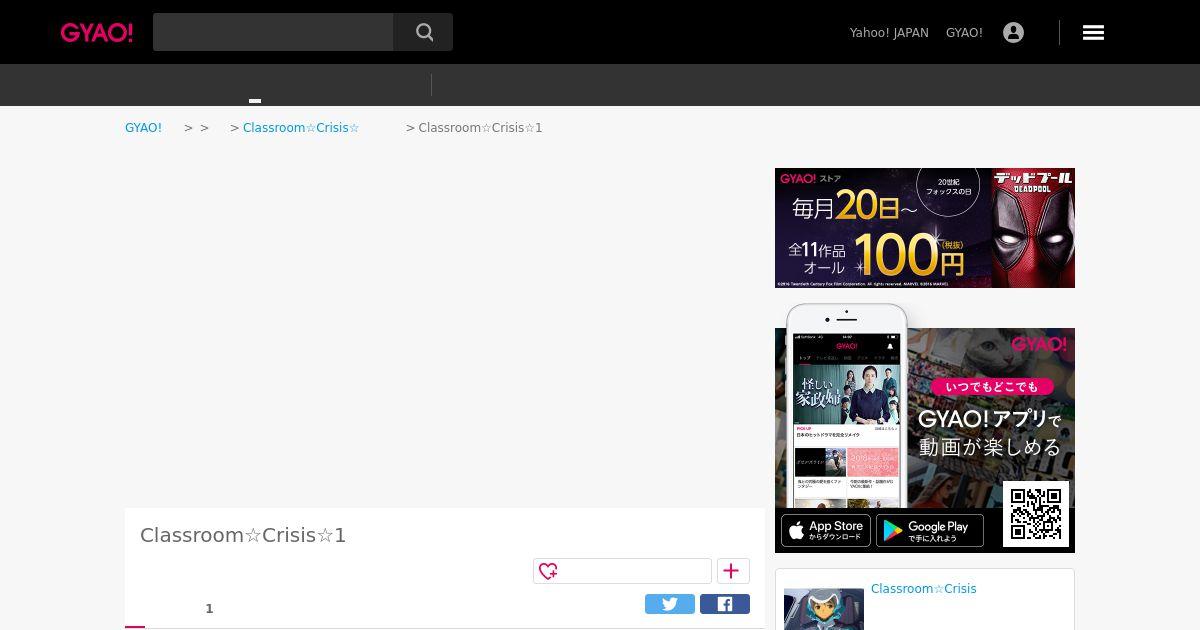1200x630 pixels.
Task: Open the GYAO! link in header
Action: tap(964, 33)
